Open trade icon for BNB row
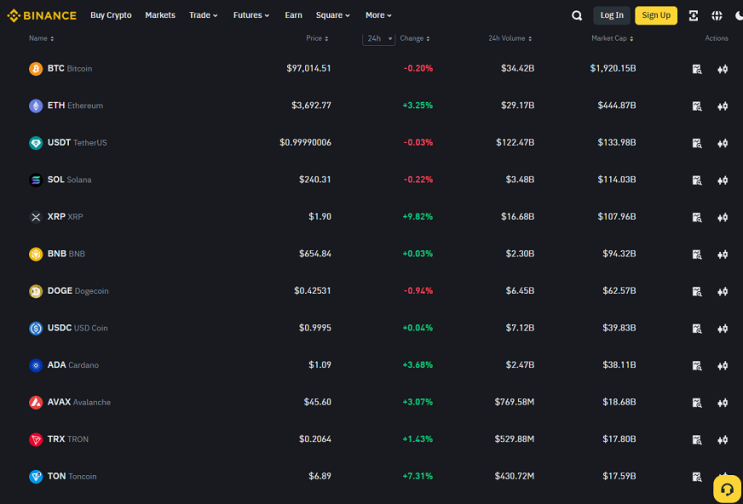 point(722,254)
